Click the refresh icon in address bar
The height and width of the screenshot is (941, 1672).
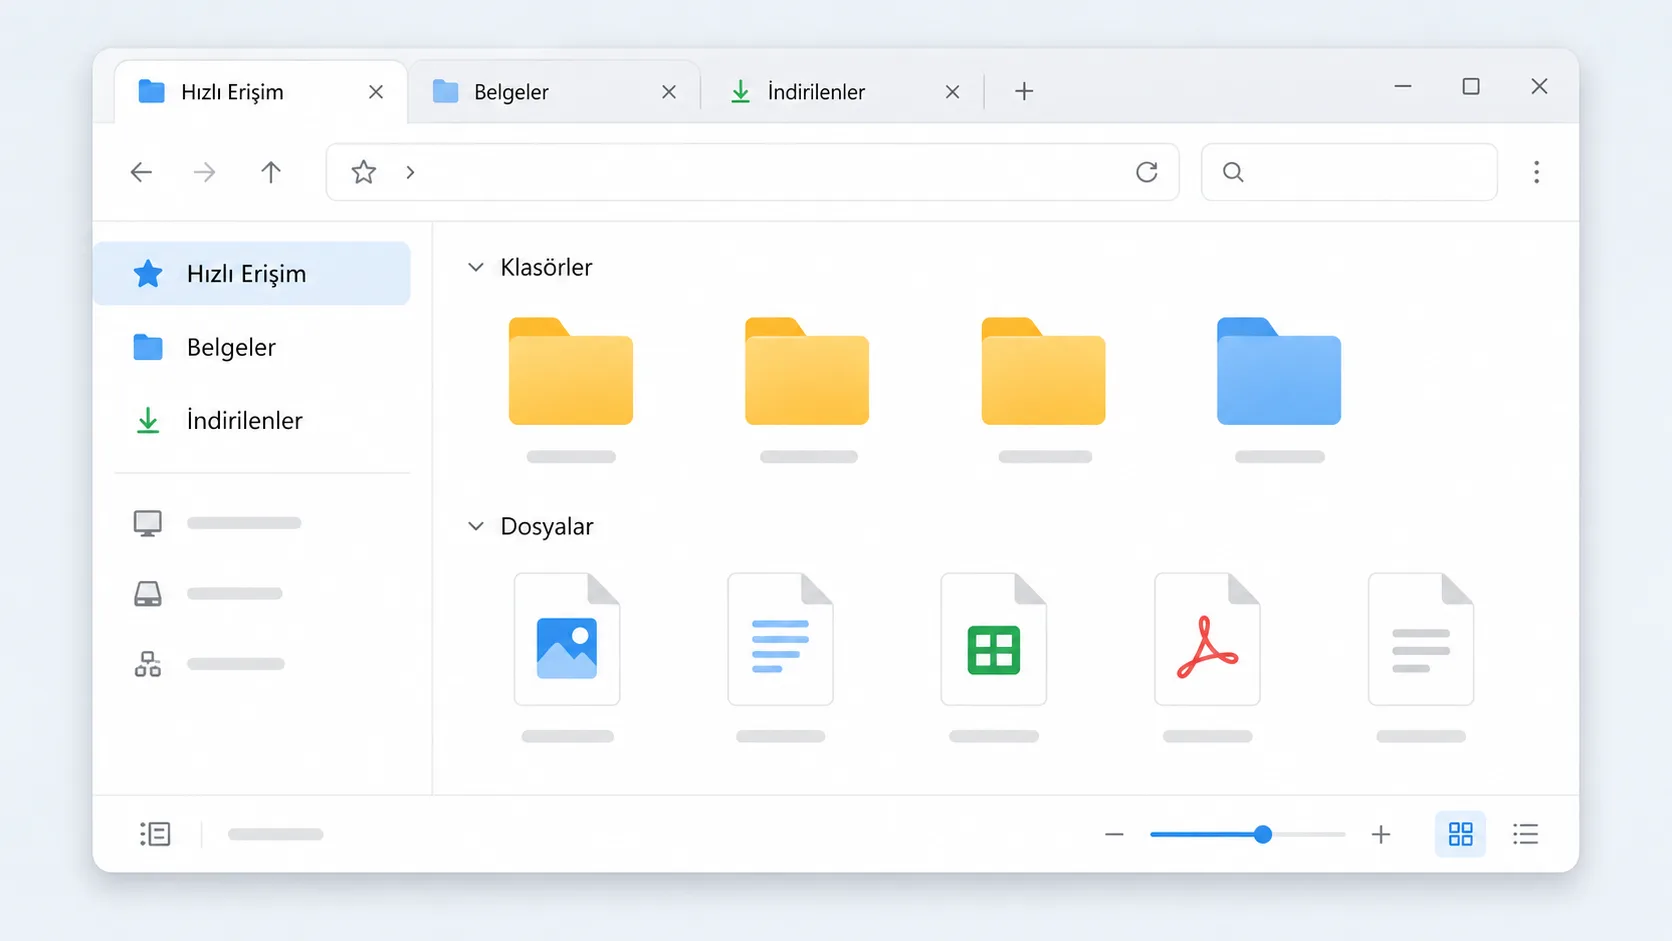point(1147,172)
